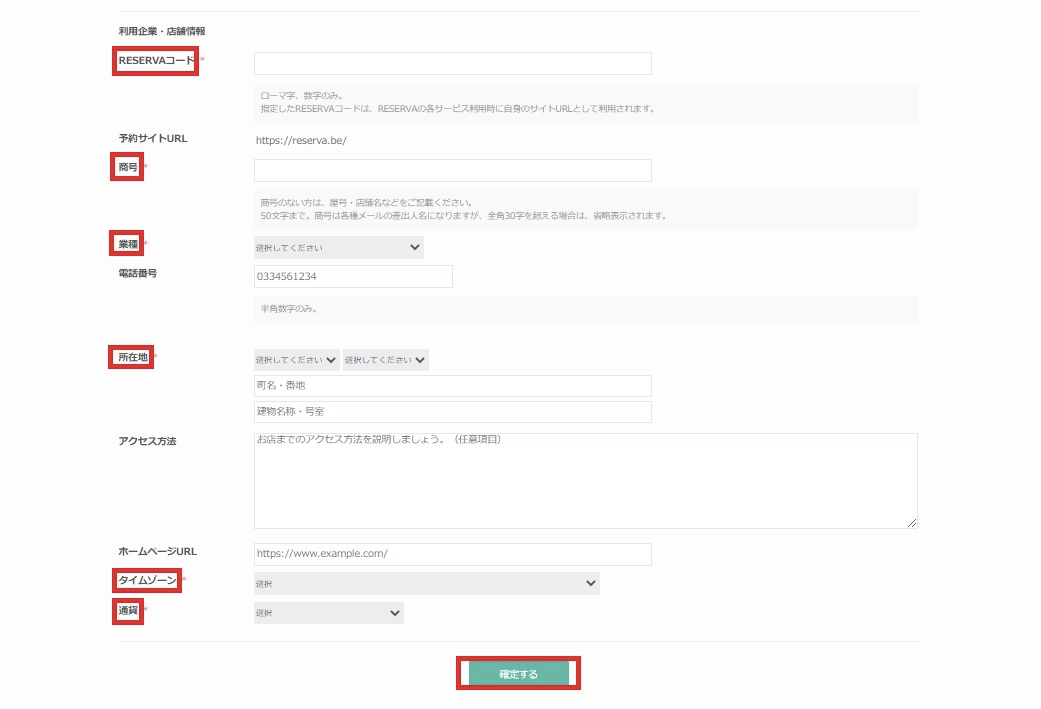Grab the アクセス方法 textarea resize handle
The height and width of the screenshot is (709, 1041).
[x=911, y=522]
